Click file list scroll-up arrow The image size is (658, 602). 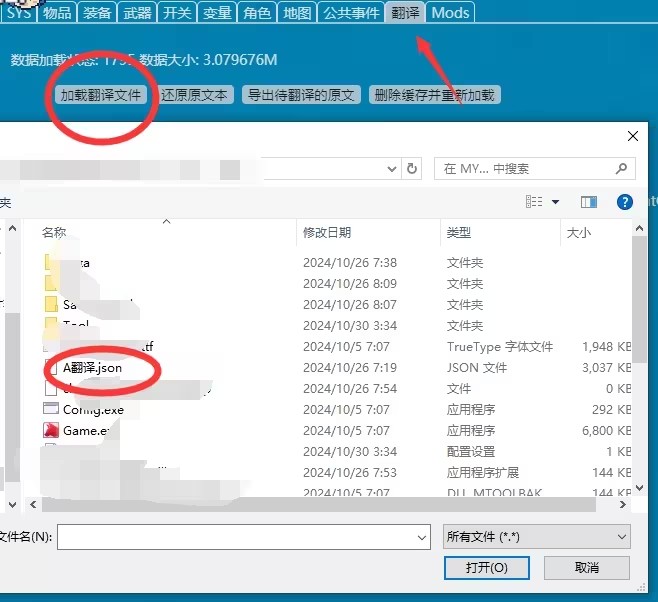(x=639, y=228)
